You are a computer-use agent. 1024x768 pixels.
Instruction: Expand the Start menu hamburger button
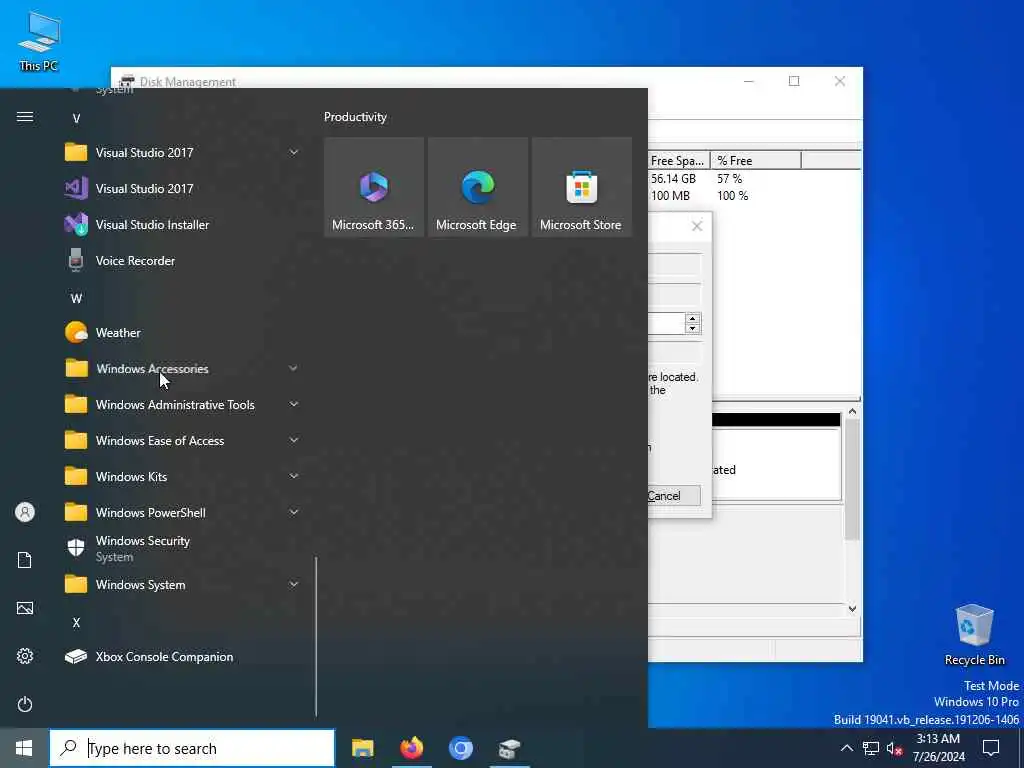point(25,117)
